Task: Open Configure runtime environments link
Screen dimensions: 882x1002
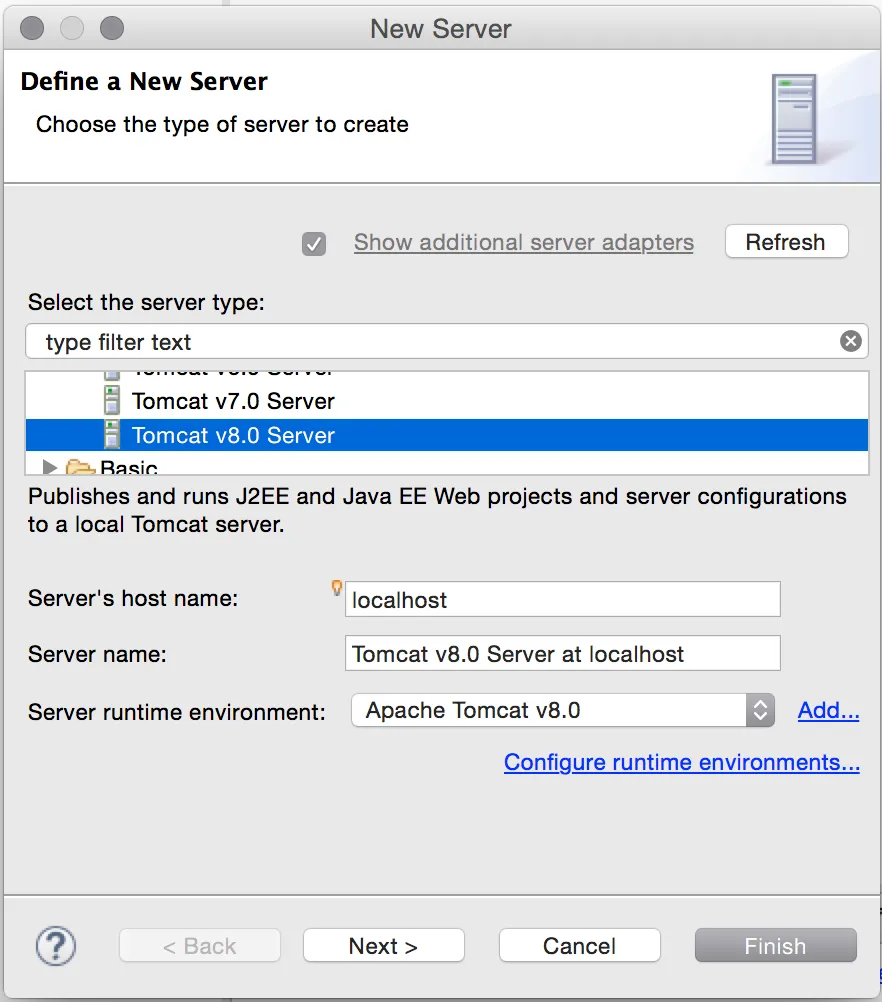Action: point(681,762)
